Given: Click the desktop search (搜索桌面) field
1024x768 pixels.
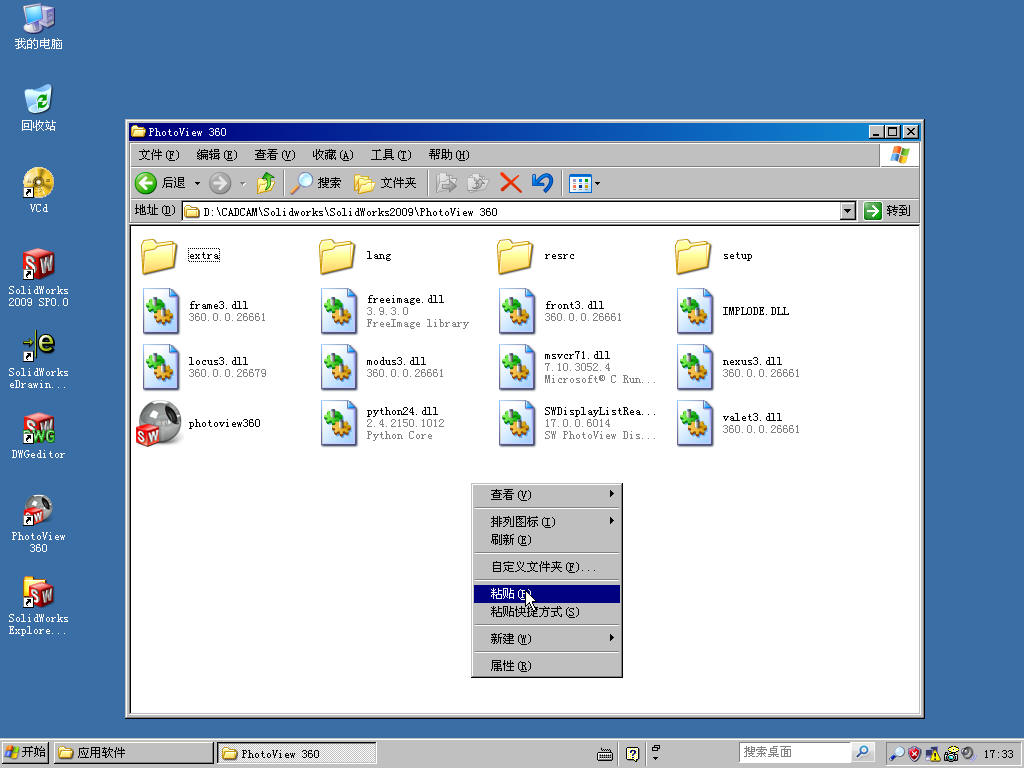Looking at the screenshot, I should pos(795,752).
